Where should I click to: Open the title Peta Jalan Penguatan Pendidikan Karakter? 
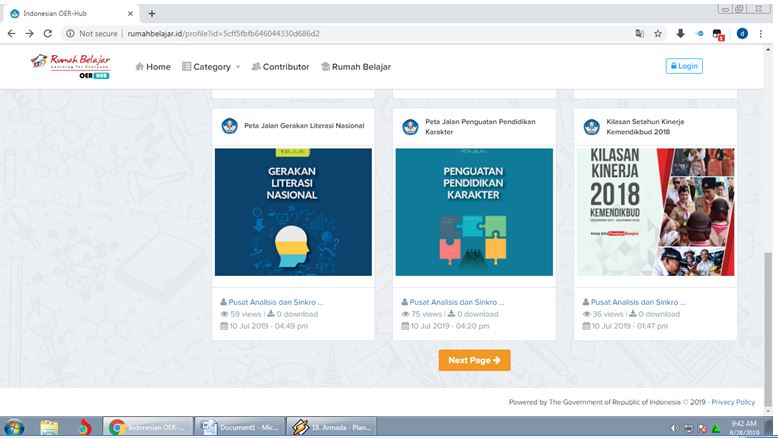480,126
